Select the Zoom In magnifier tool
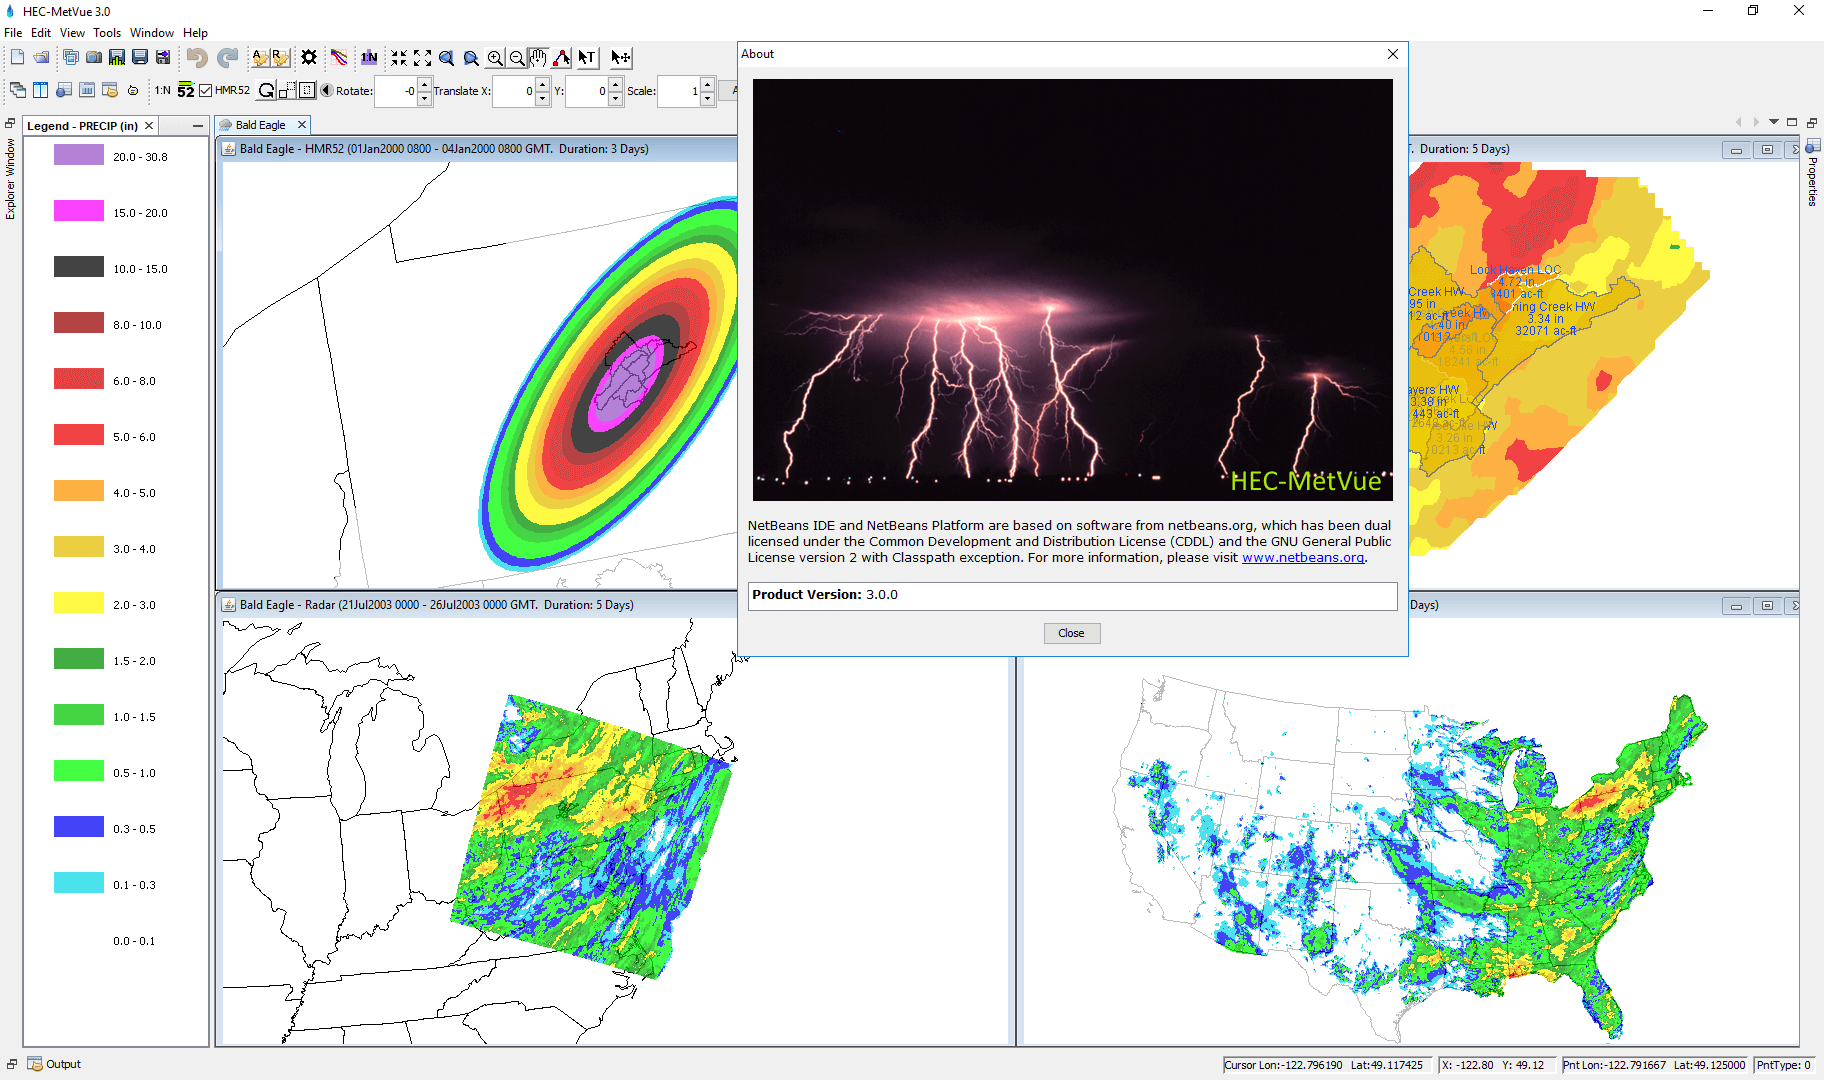The height and width of the screenshot is (1080, 1824). point(495,58)
